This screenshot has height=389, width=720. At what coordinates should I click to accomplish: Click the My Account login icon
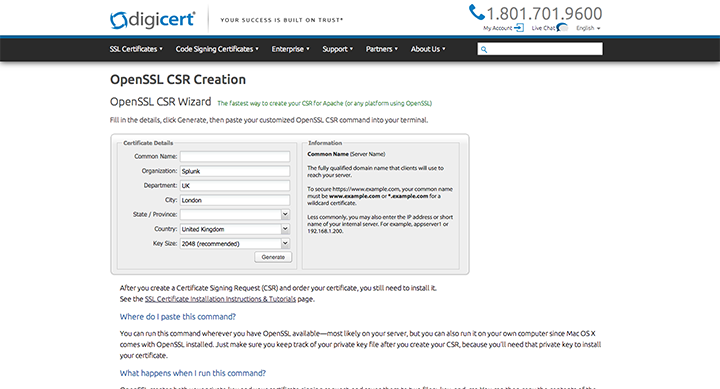tap(519, 28)
